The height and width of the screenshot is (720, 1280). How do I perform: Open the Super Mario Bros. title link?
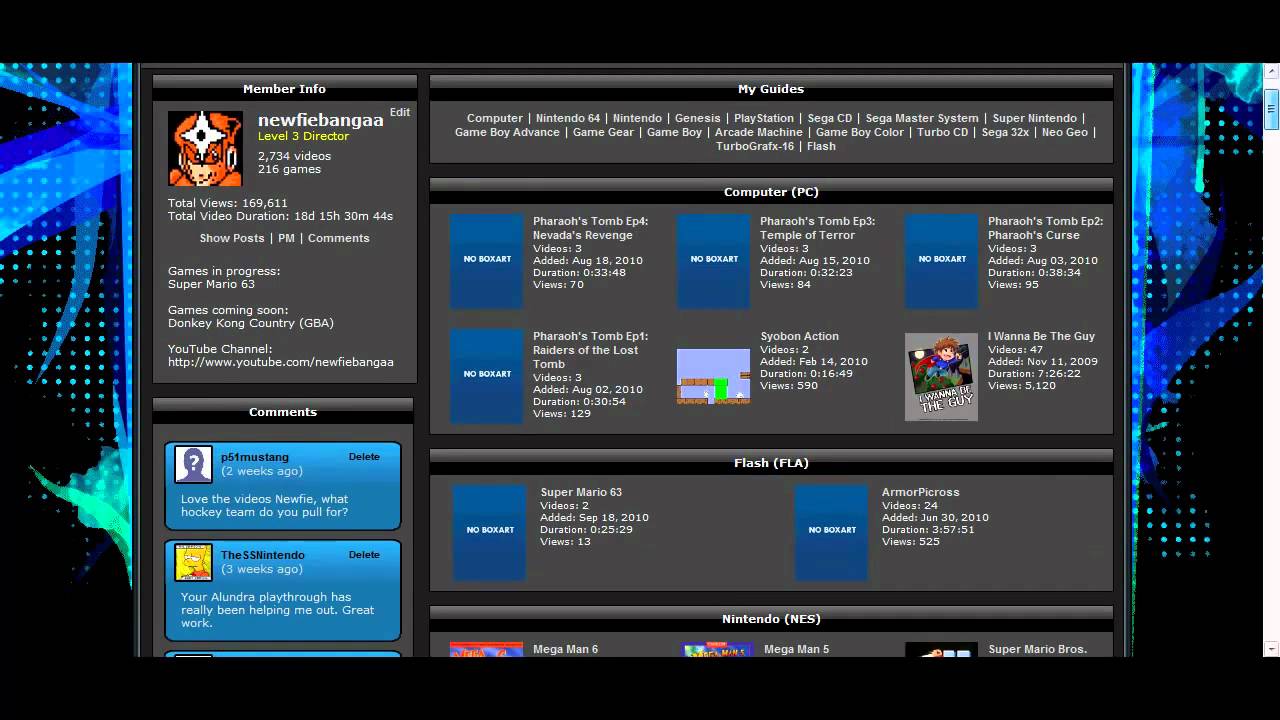click(1037, 649)
